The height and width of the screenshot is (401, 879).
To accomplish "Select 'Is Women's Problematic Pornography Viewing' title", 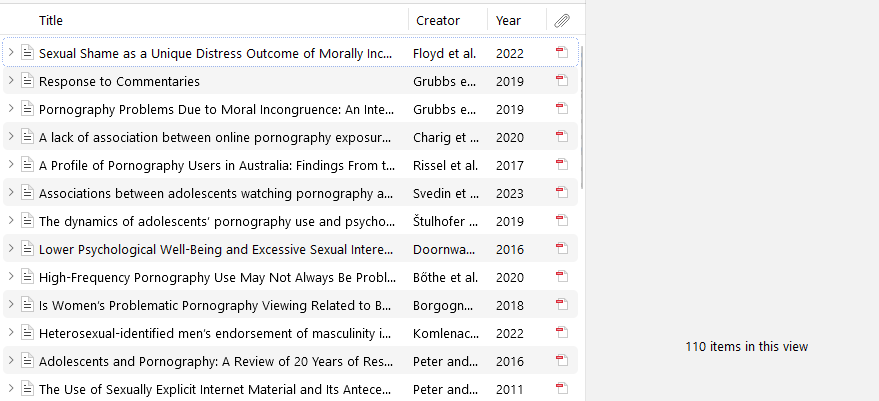I will [x=214, y=306].
